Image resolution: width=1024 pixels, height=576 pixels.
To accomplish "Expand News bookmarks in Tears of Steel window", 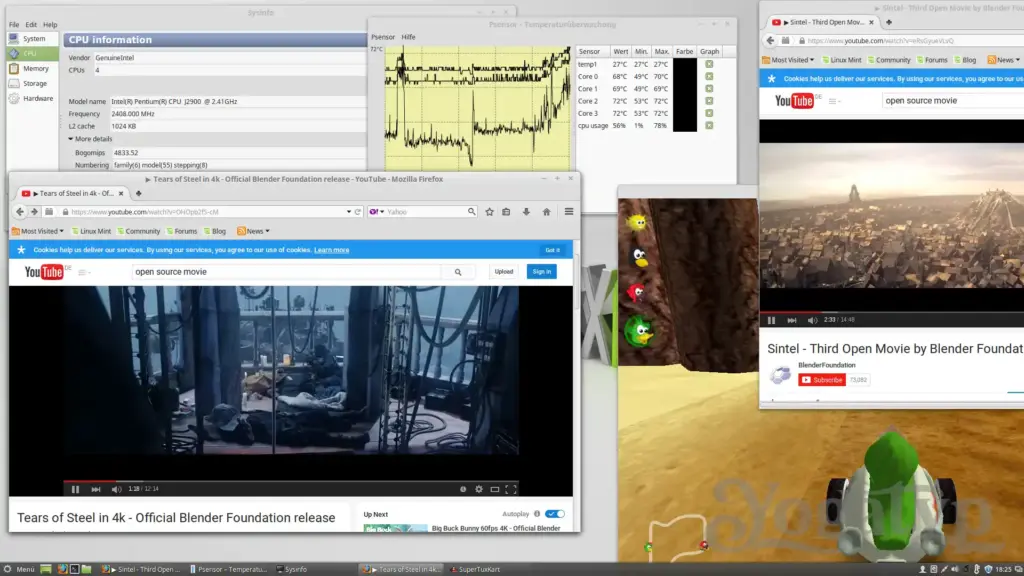I will 253,231.
